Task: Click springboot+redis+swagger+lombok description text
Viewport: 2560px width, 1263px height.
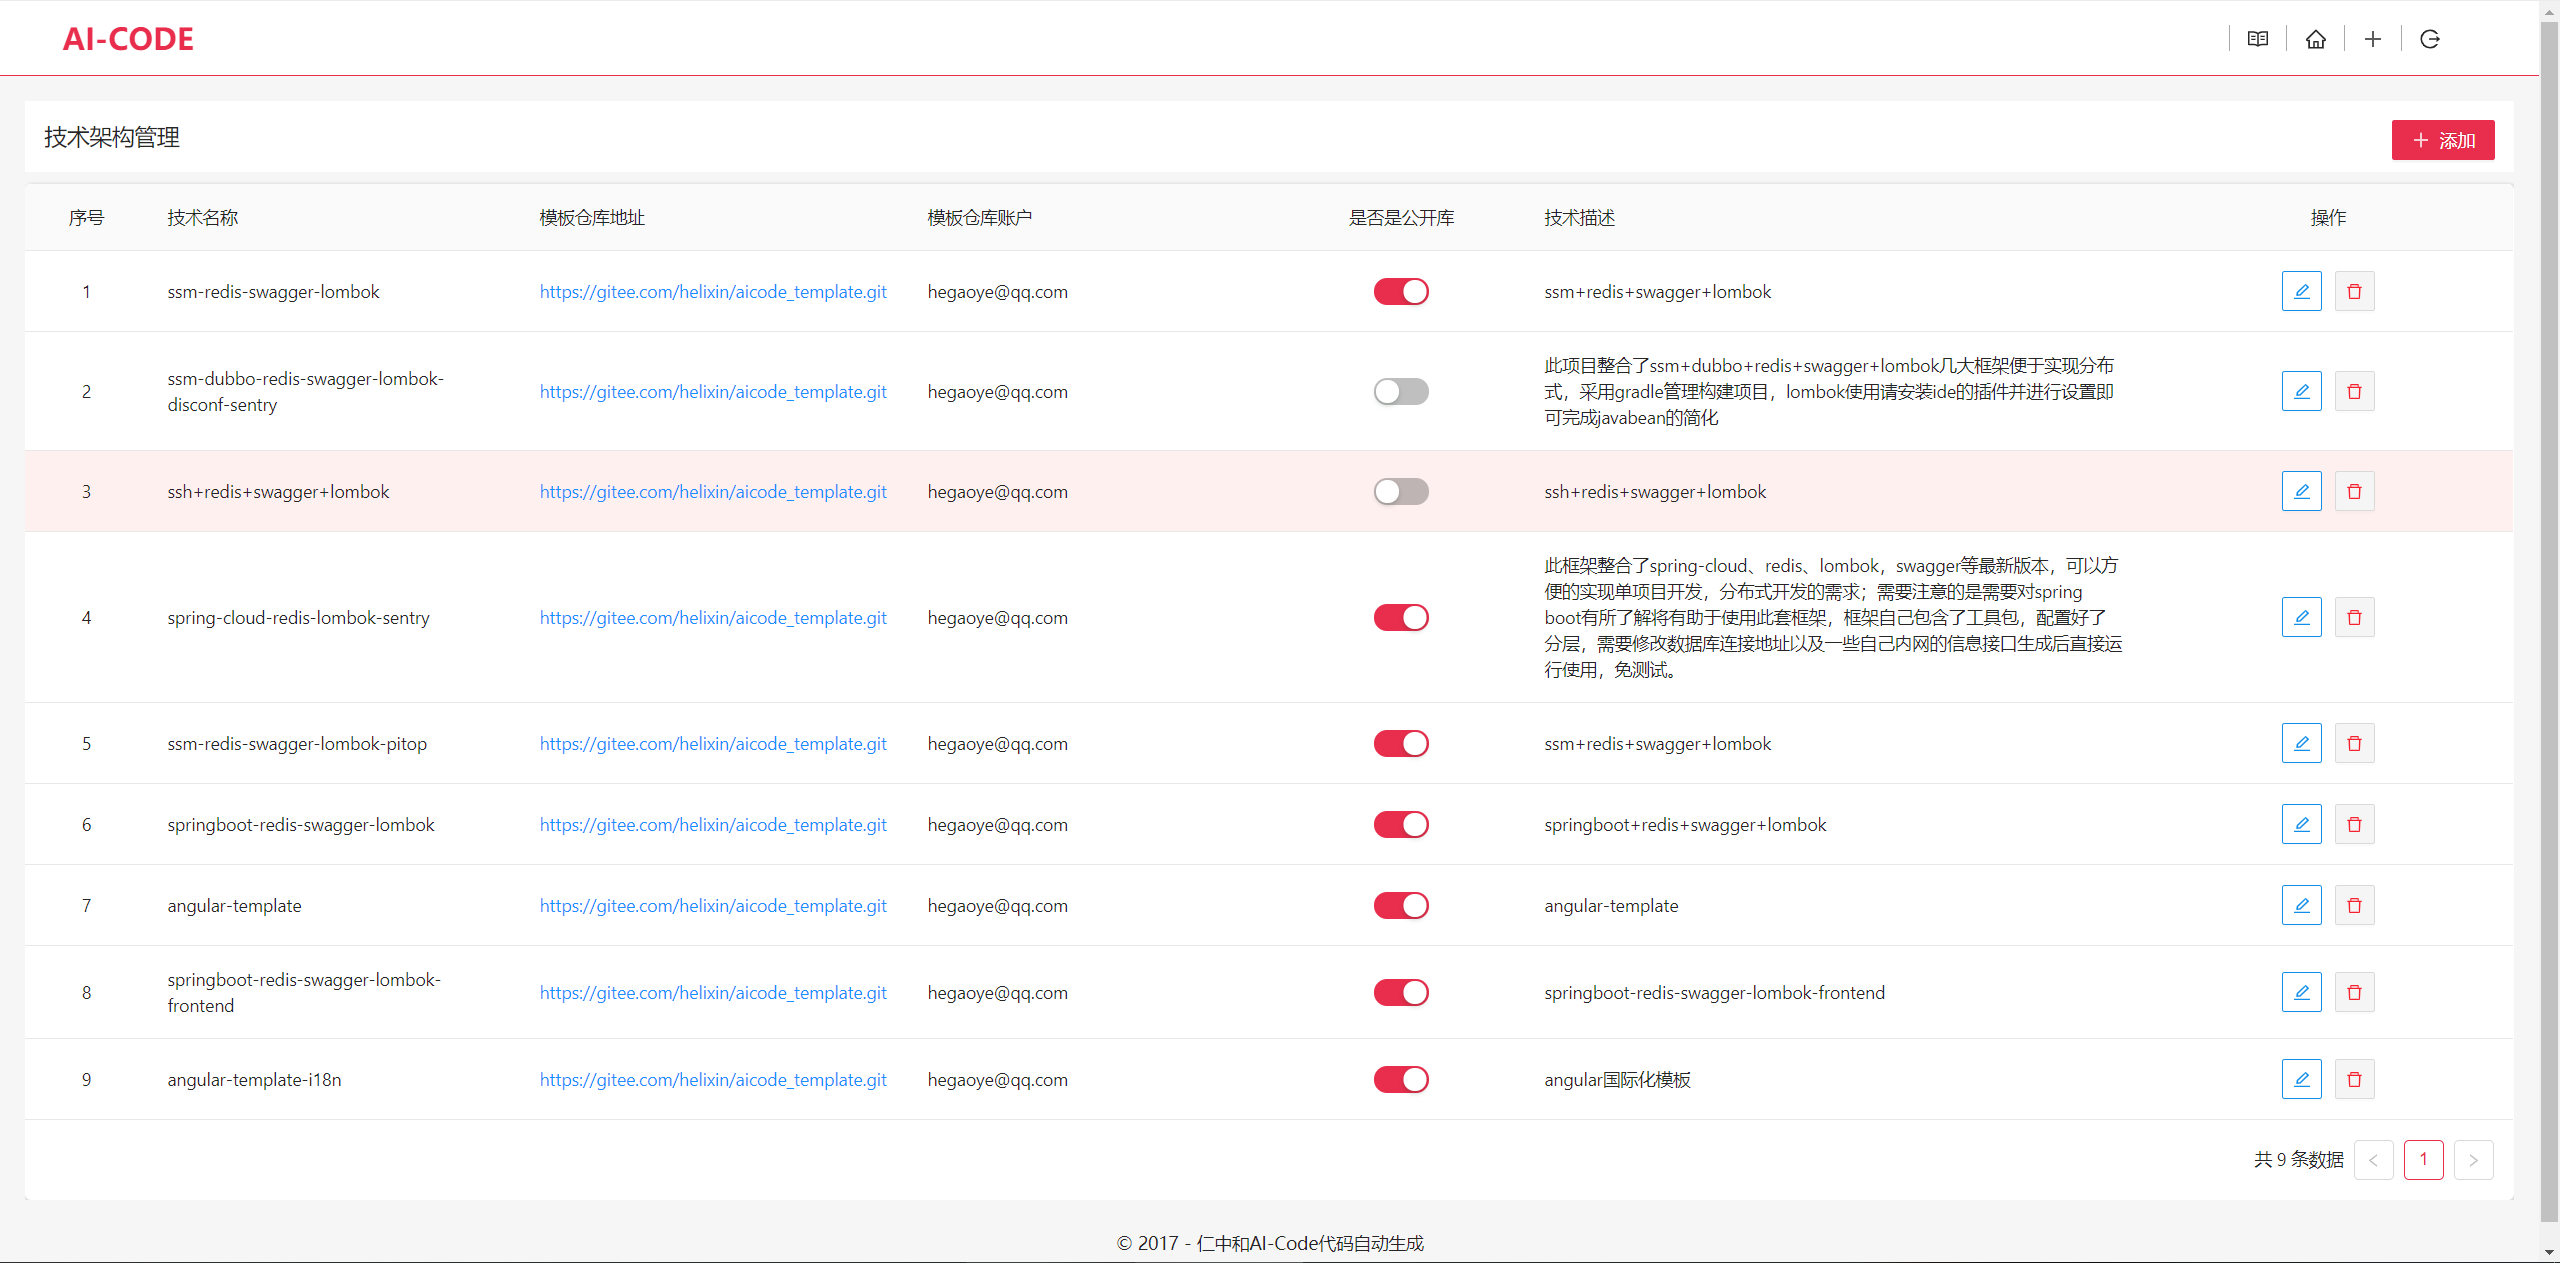Action: 1685,824
